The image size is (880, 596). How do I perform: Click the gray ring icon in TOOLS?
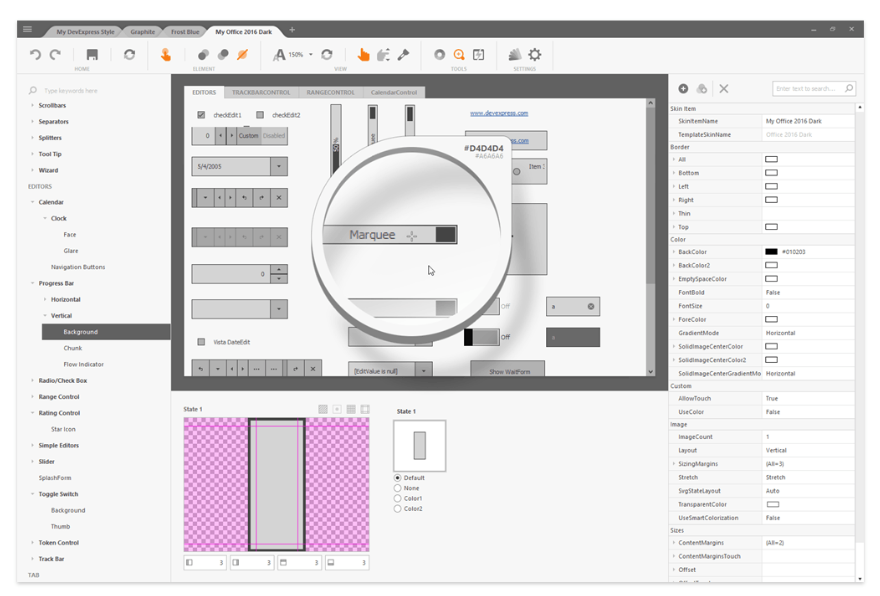(x=439, y=54)
